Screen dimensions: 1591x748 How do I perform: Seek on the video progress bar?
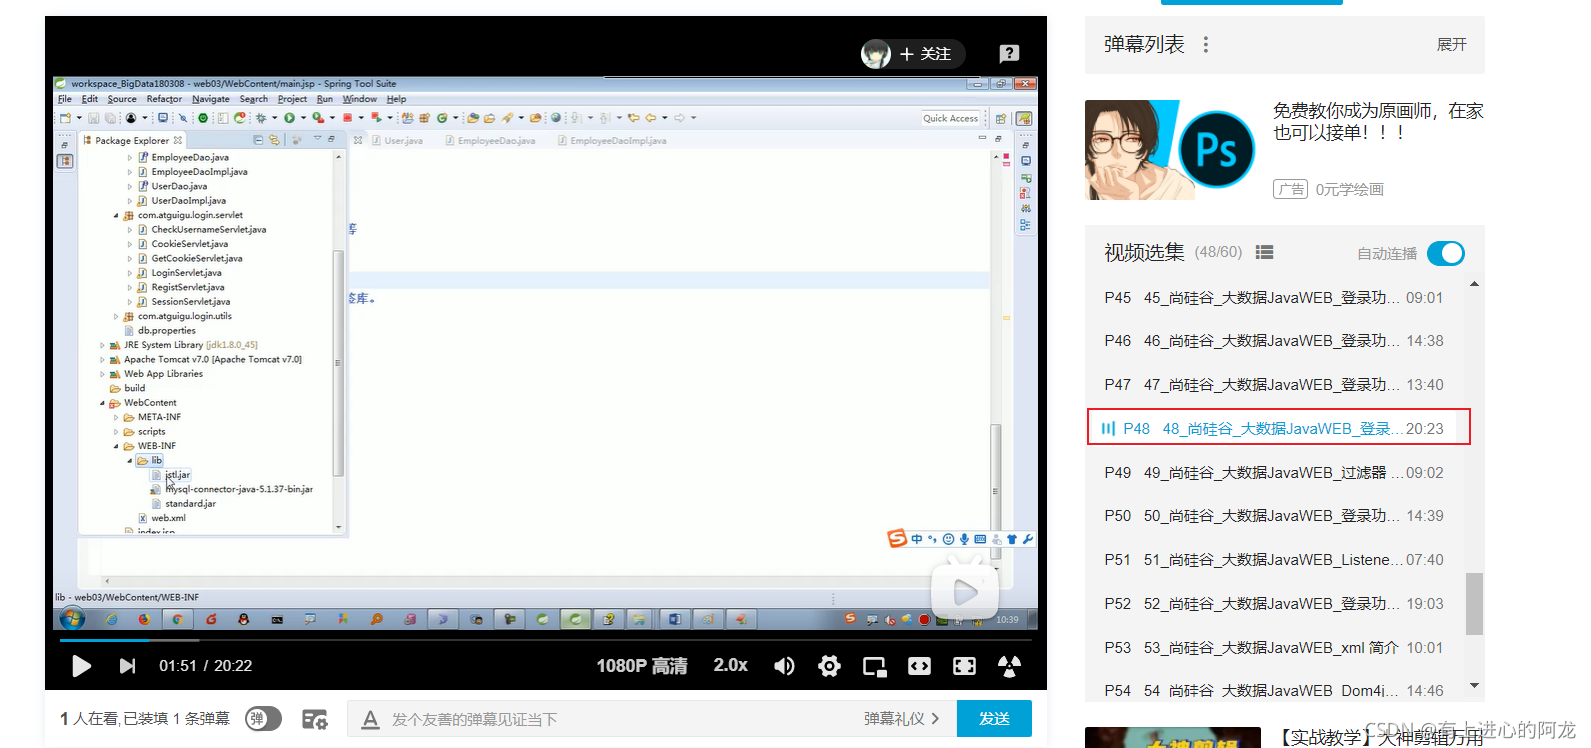pos(546,640)
